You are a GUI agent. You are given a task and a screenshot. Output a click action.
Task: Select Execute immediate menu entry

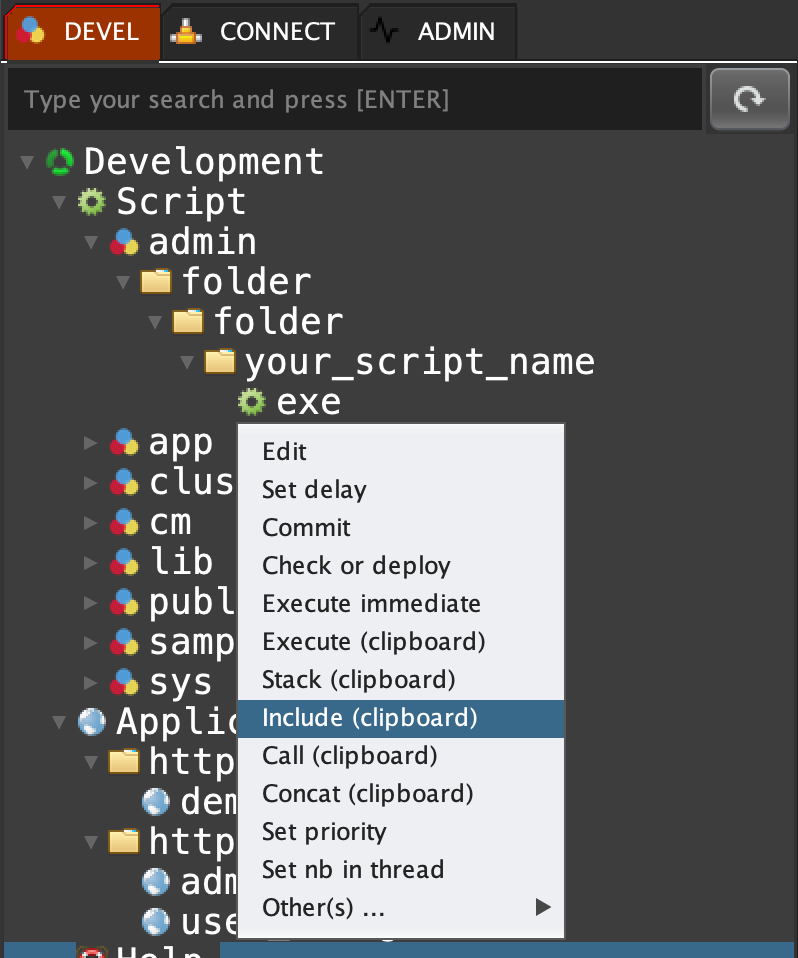tap(371, 604)
